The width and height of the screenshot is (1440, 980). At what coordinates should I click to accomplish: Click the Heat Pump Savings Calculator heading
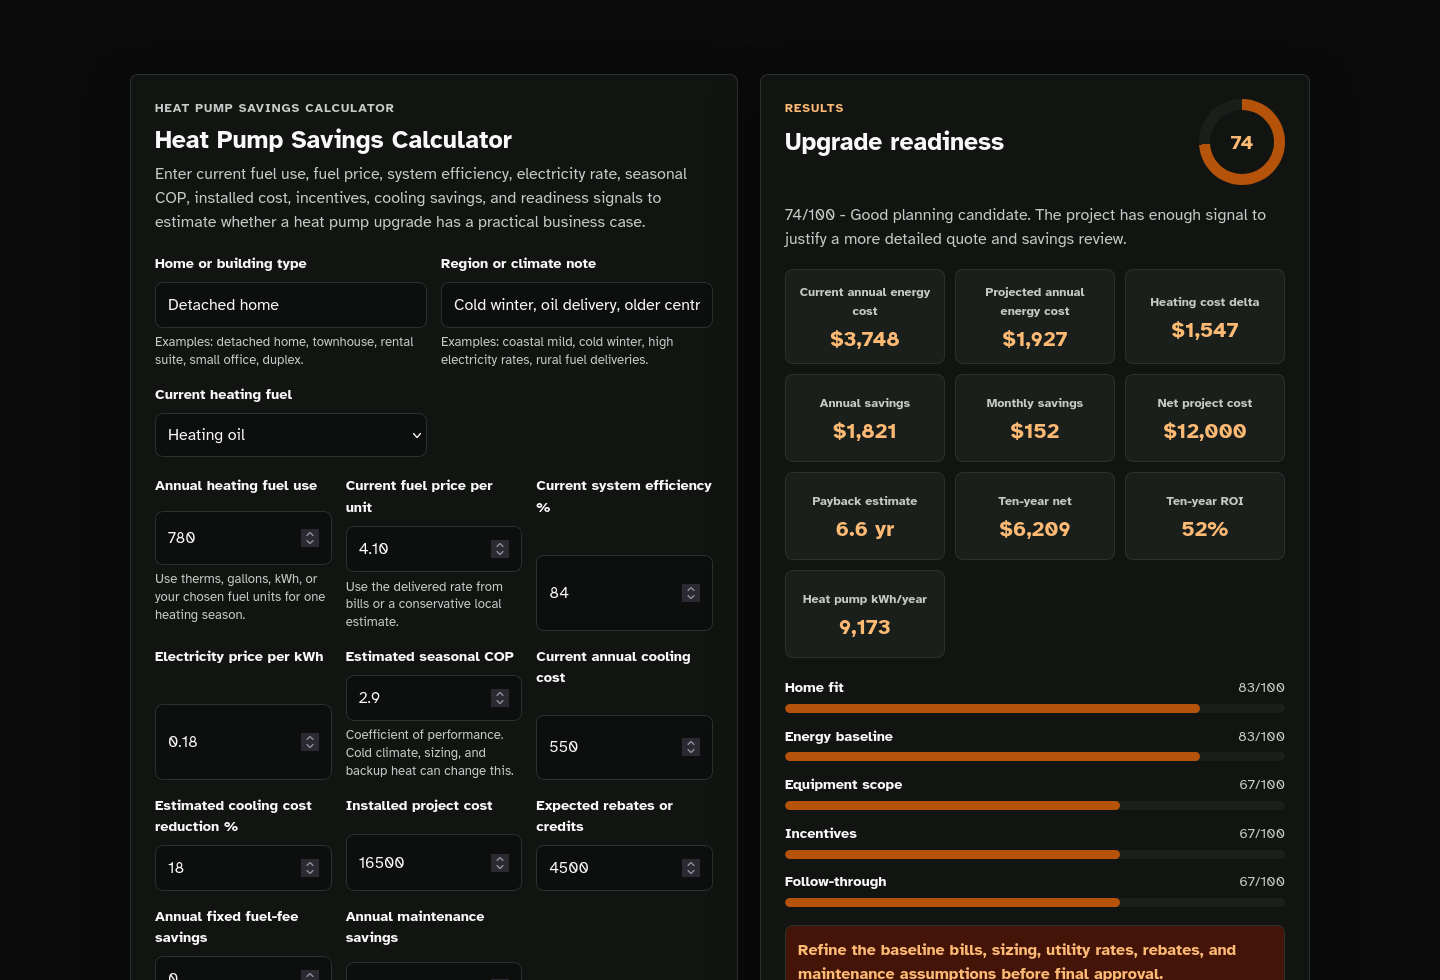point(333,140)
